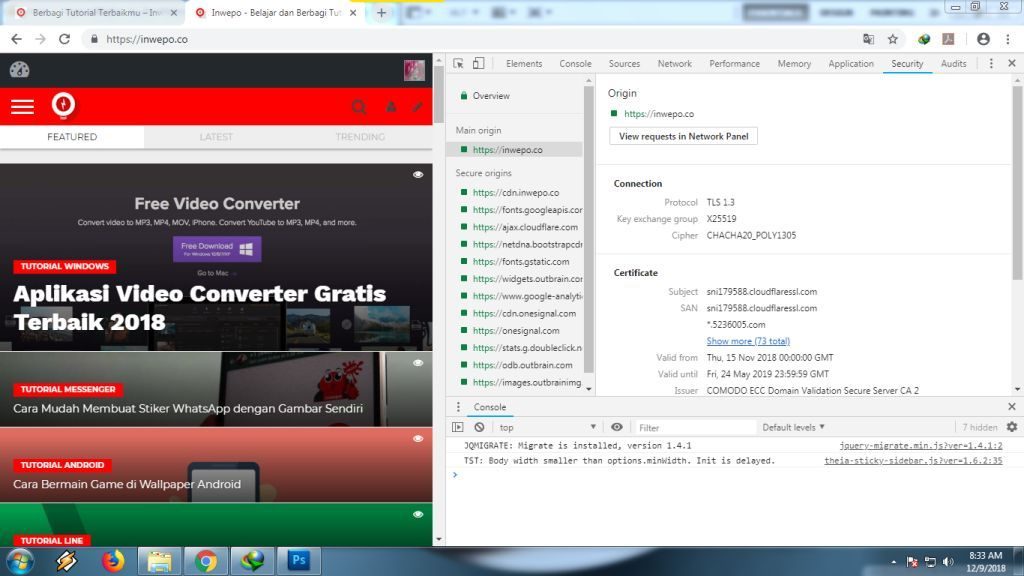Switch to the Elements tab
Viewport: 1024px width, 576px height.
pos(524,63)
